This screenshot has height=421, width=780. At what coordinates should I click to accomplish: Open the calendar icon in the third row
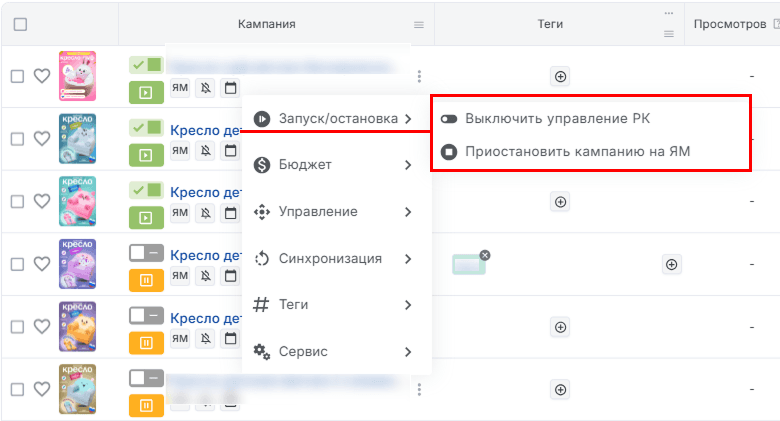[x=230, y=213]
